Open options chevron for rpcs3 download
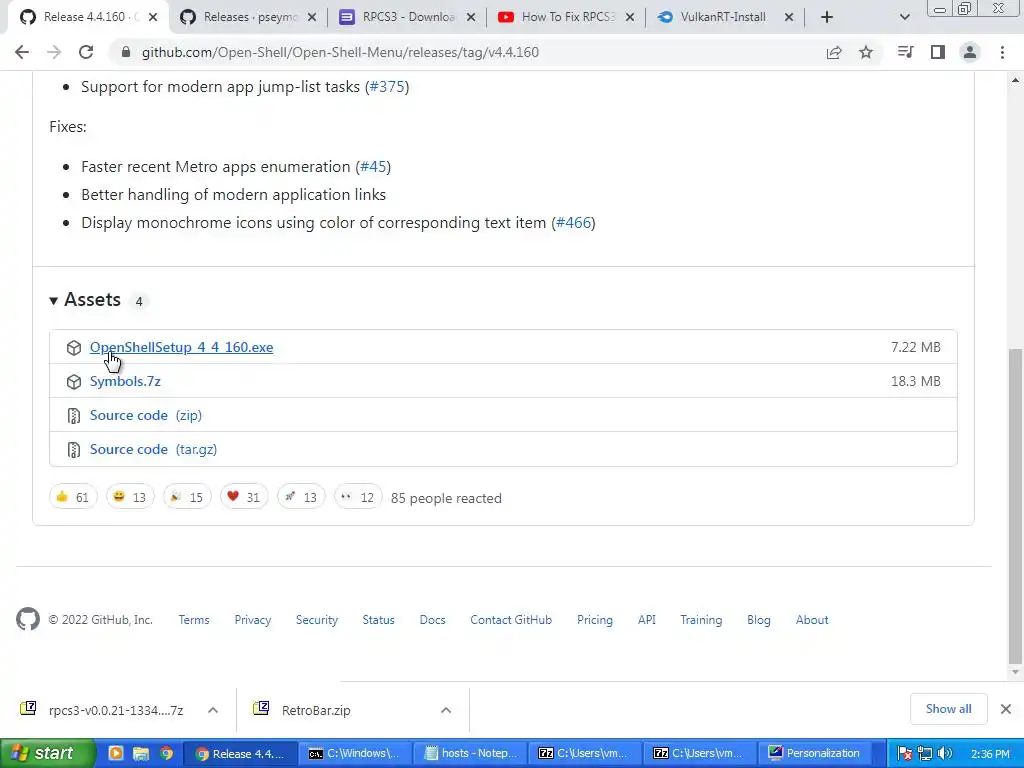This screenshot has width=1024, height=768. point(213,710)
